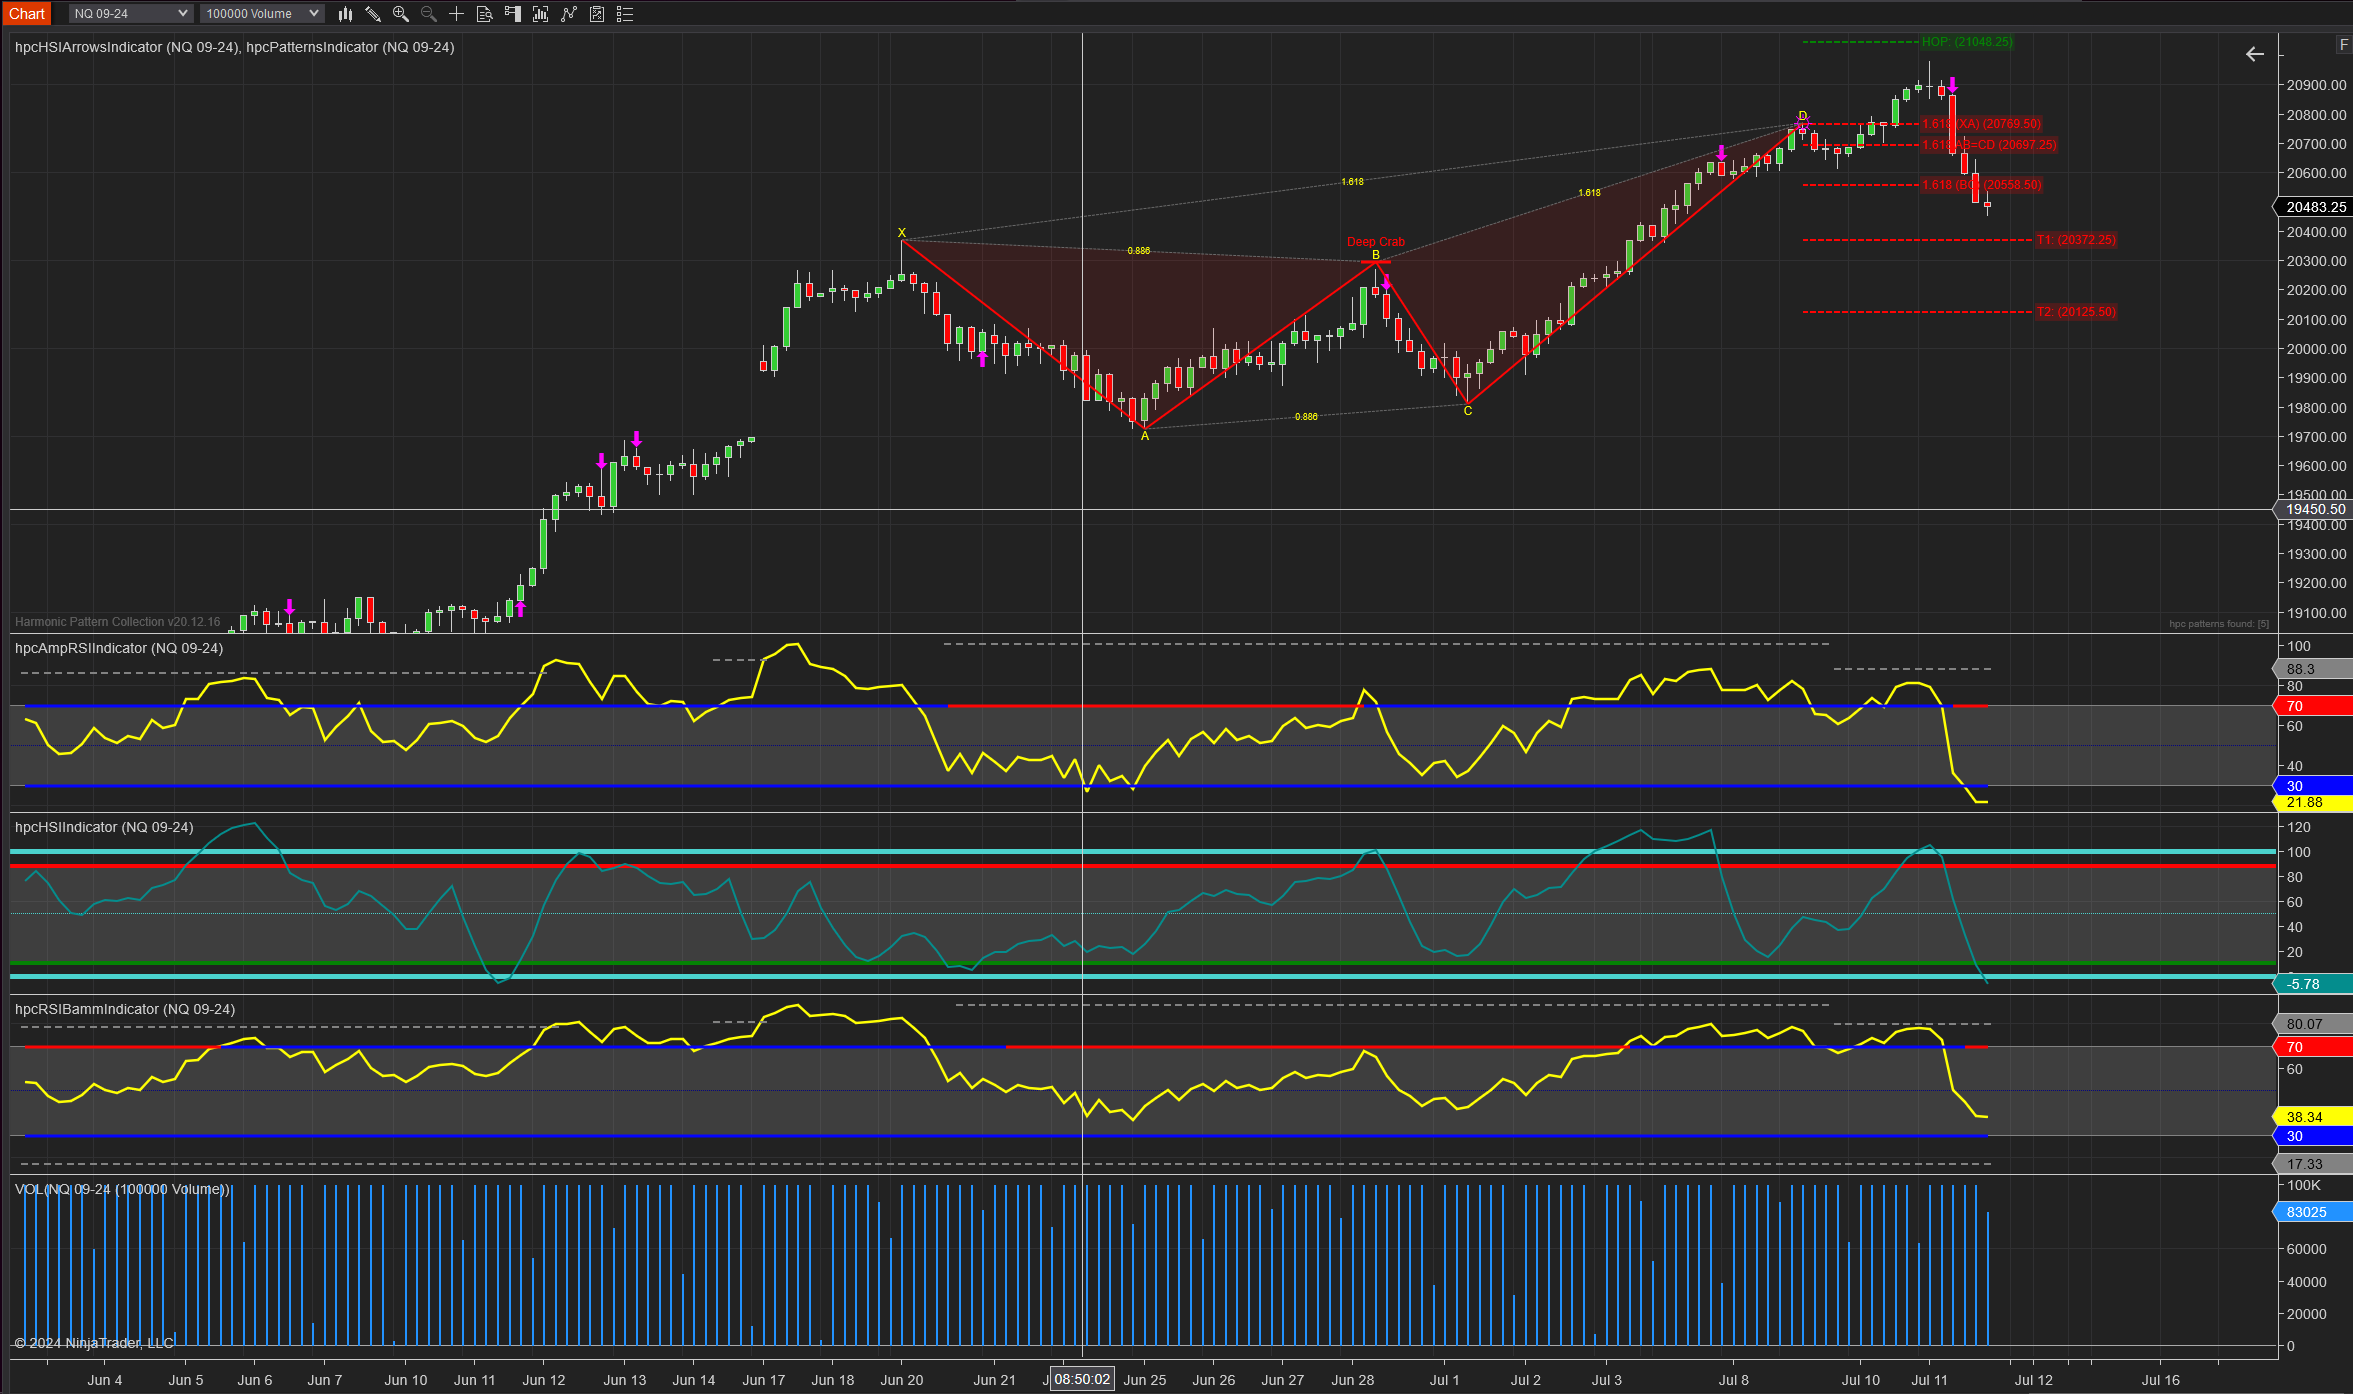Enable the crosshair cursor tool
This screenshot has height=1394, width=2353.
coord(457,14)
